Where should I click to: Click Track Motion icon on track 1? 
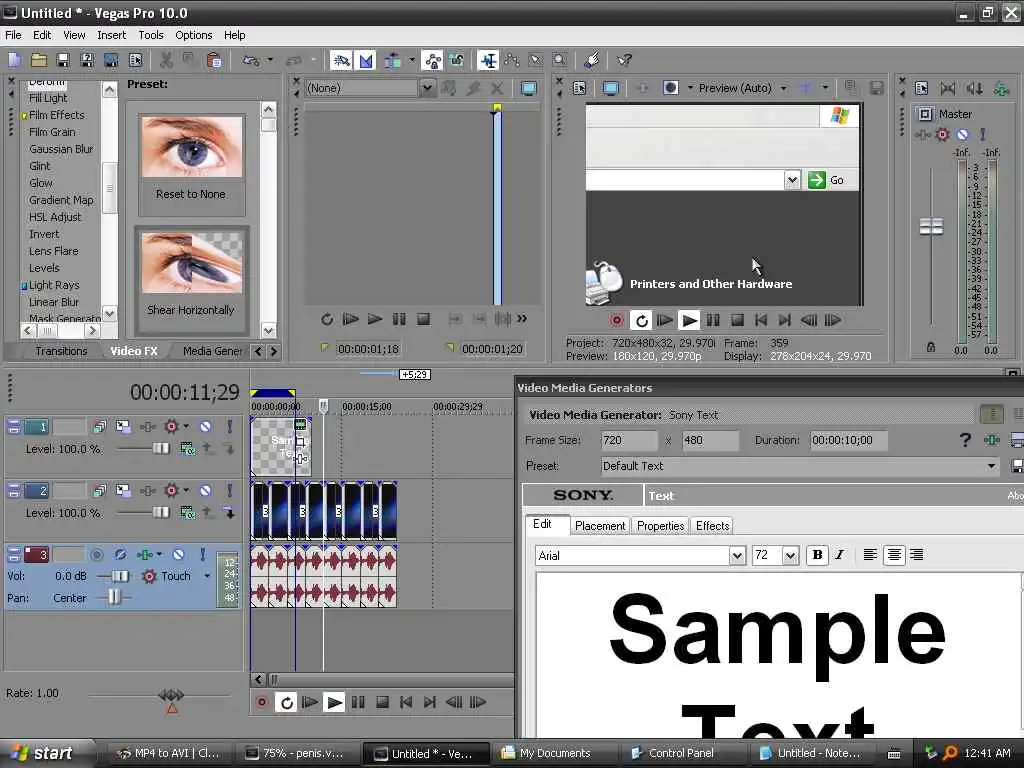(123, 426)
